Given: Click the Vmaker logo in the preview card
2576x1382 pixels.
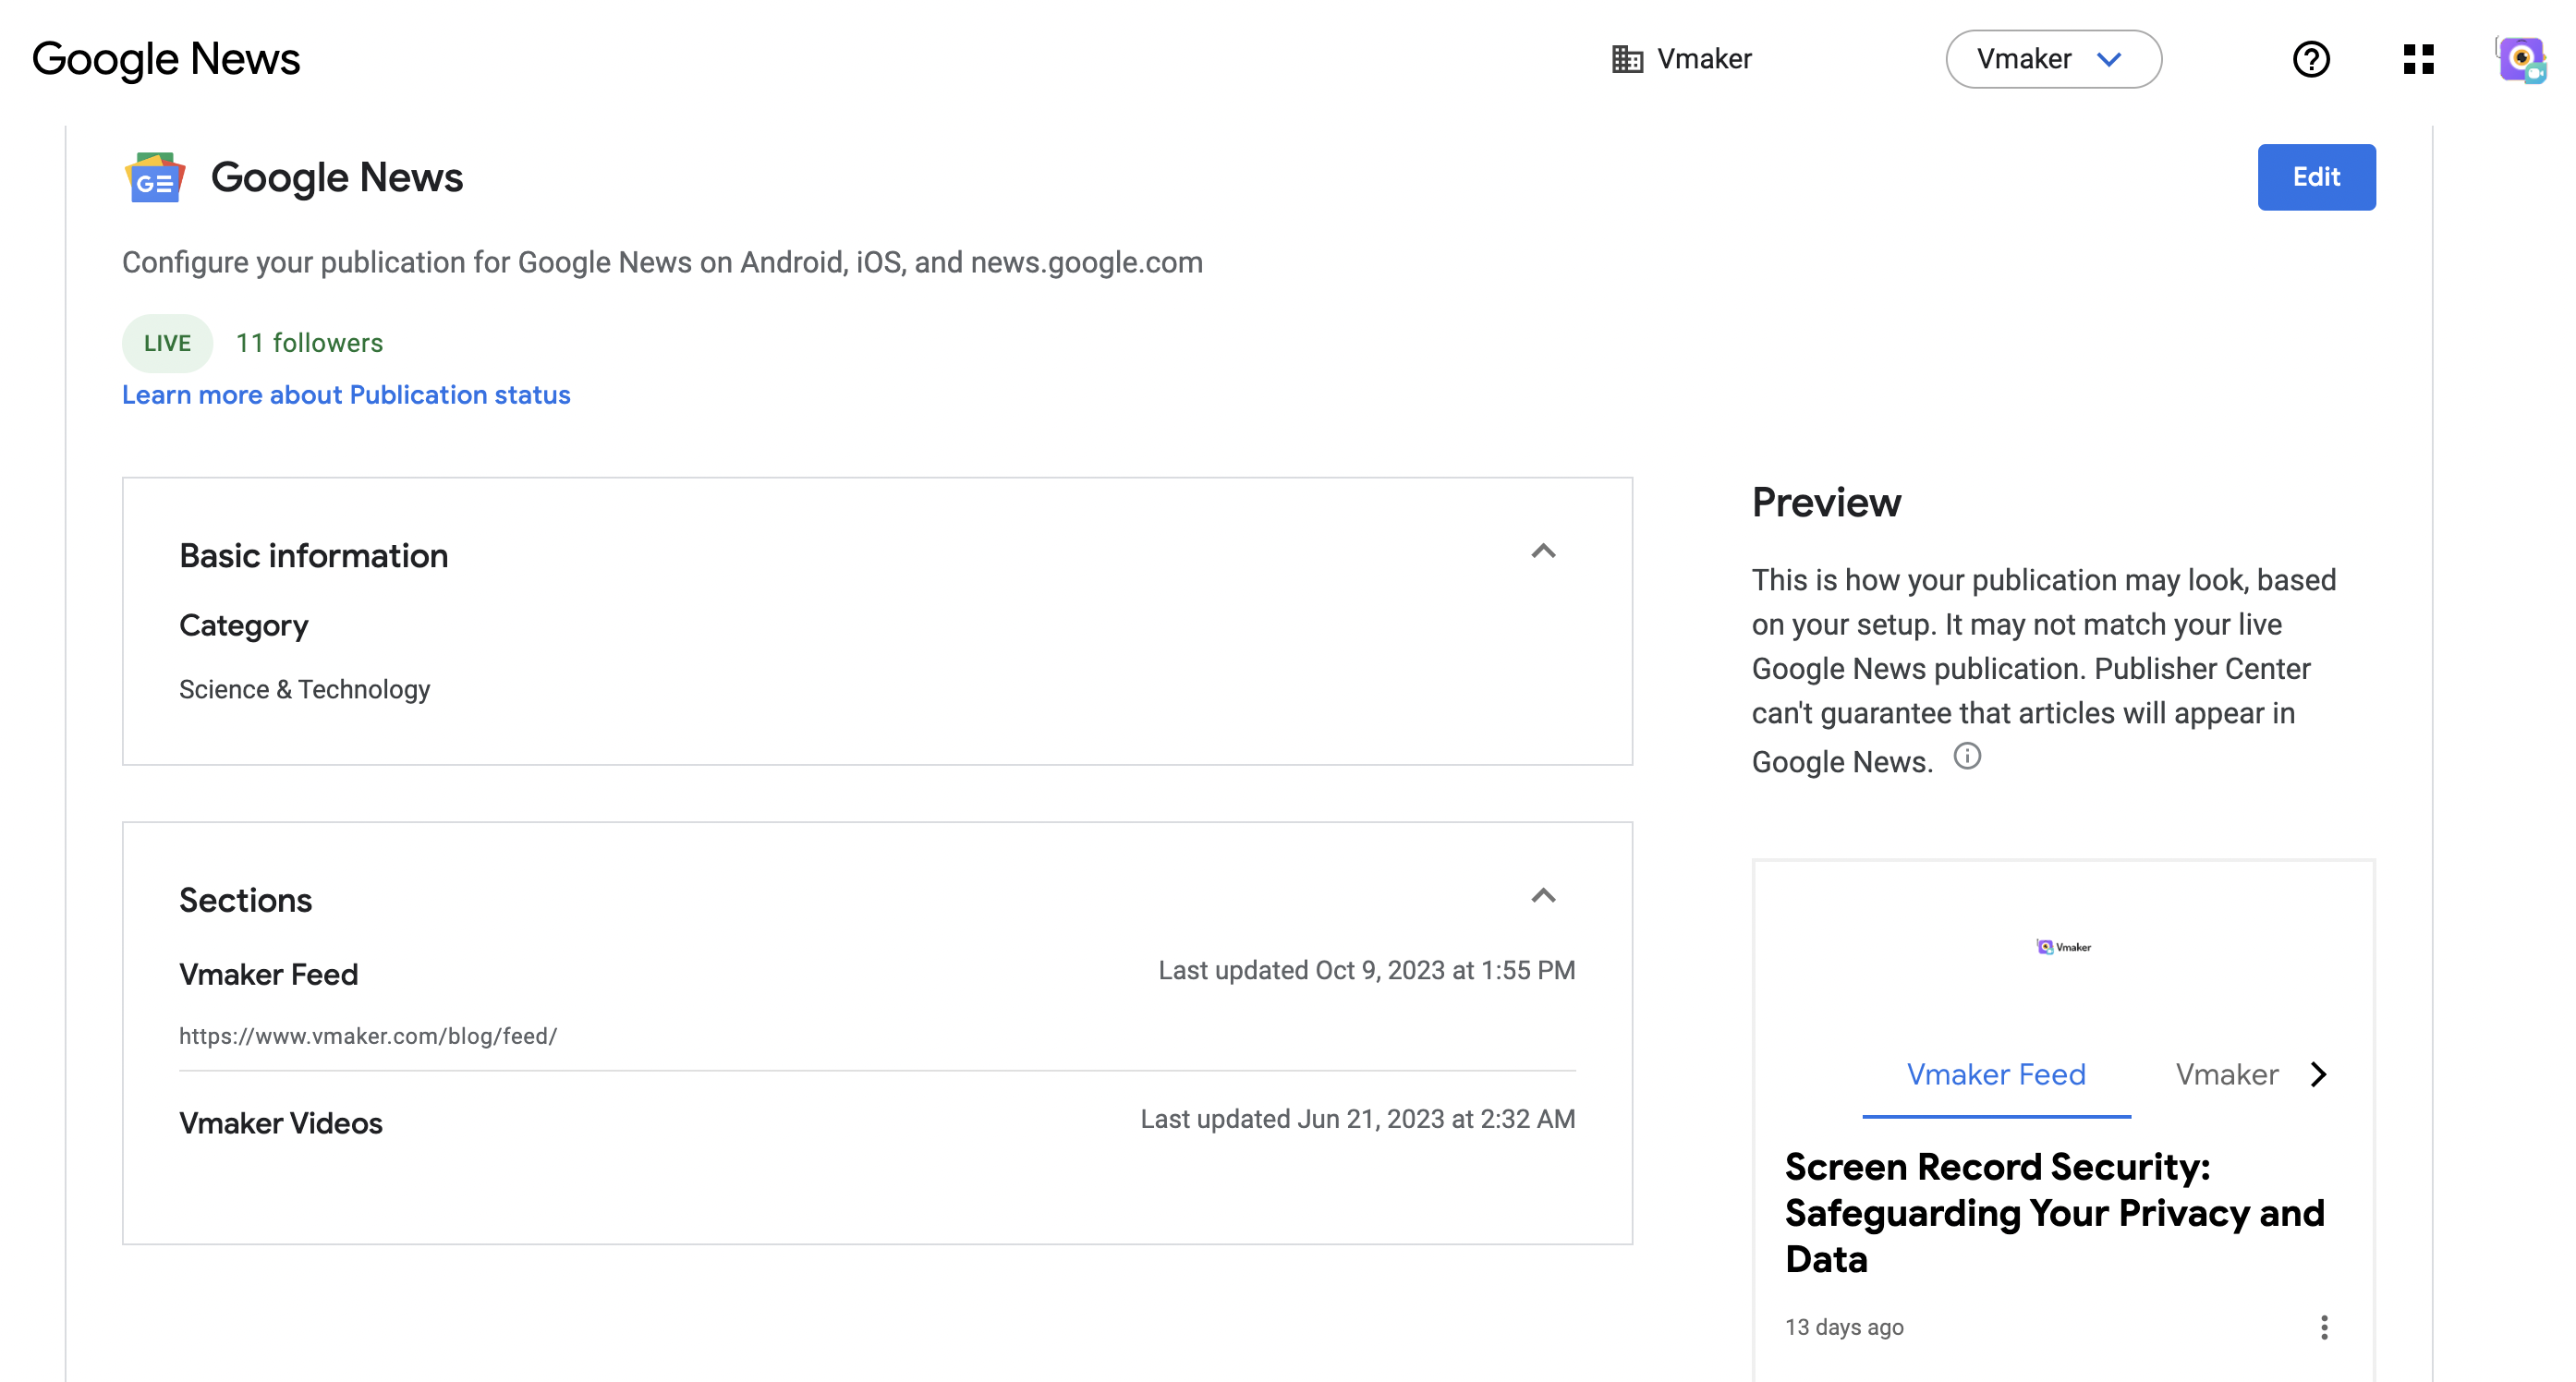Looking at the screenshot, I should click(2063, 945).
